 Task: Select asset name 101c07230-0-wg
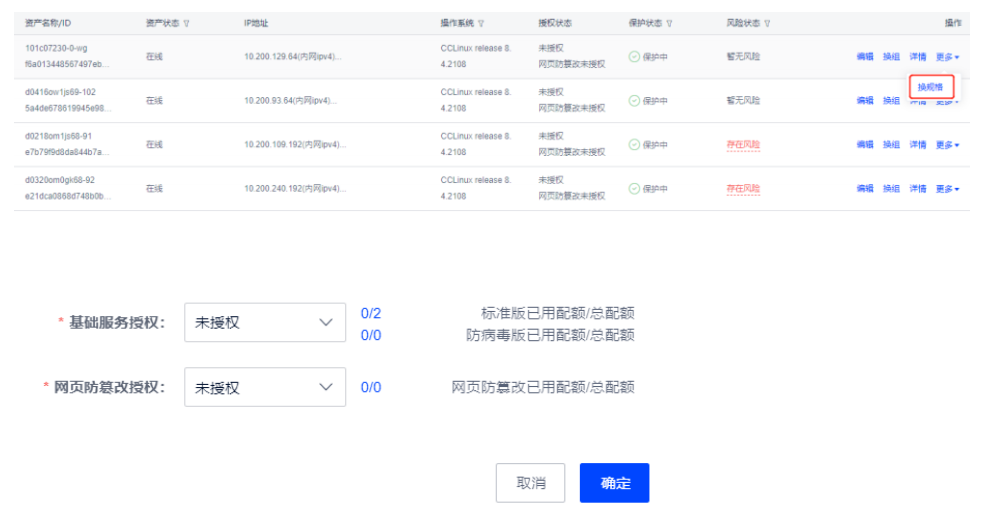pyautogui.click(x=56, y=48)
